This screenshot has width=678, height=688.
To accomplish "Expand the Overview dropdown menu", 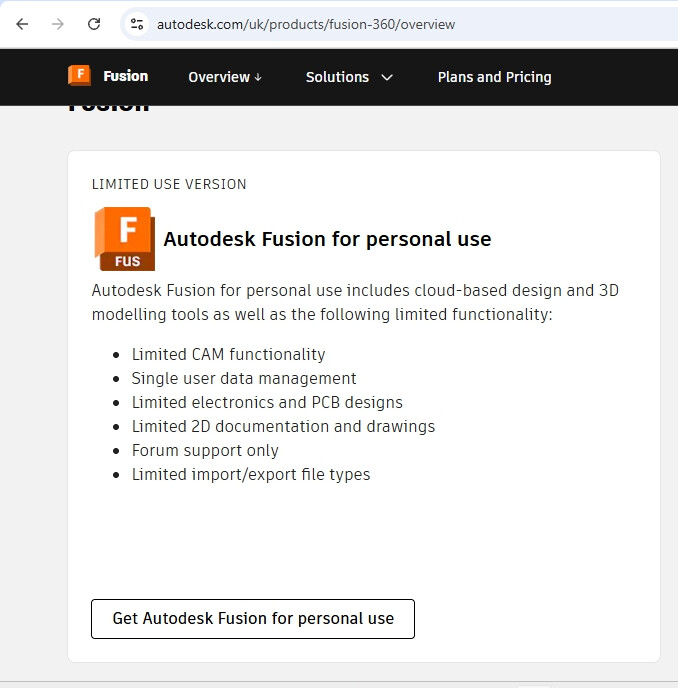I will [x=225, y=77].
